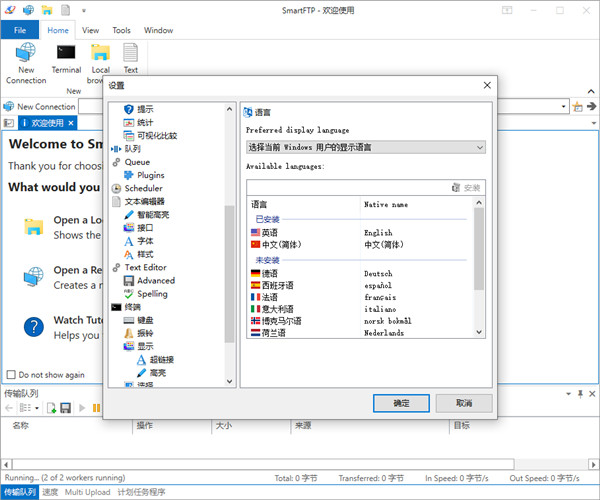Open the preferred display language dropdown

(x=365, y=147)
